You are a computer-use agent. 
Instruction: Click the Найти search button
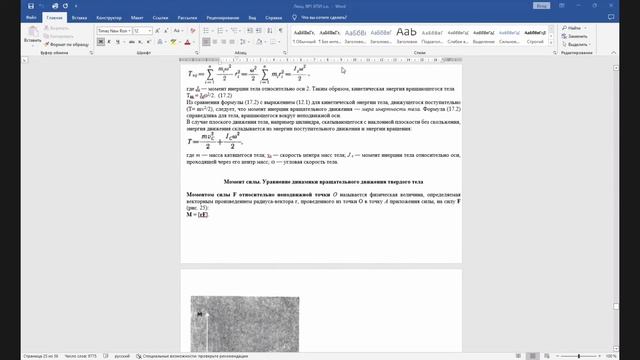571,28
